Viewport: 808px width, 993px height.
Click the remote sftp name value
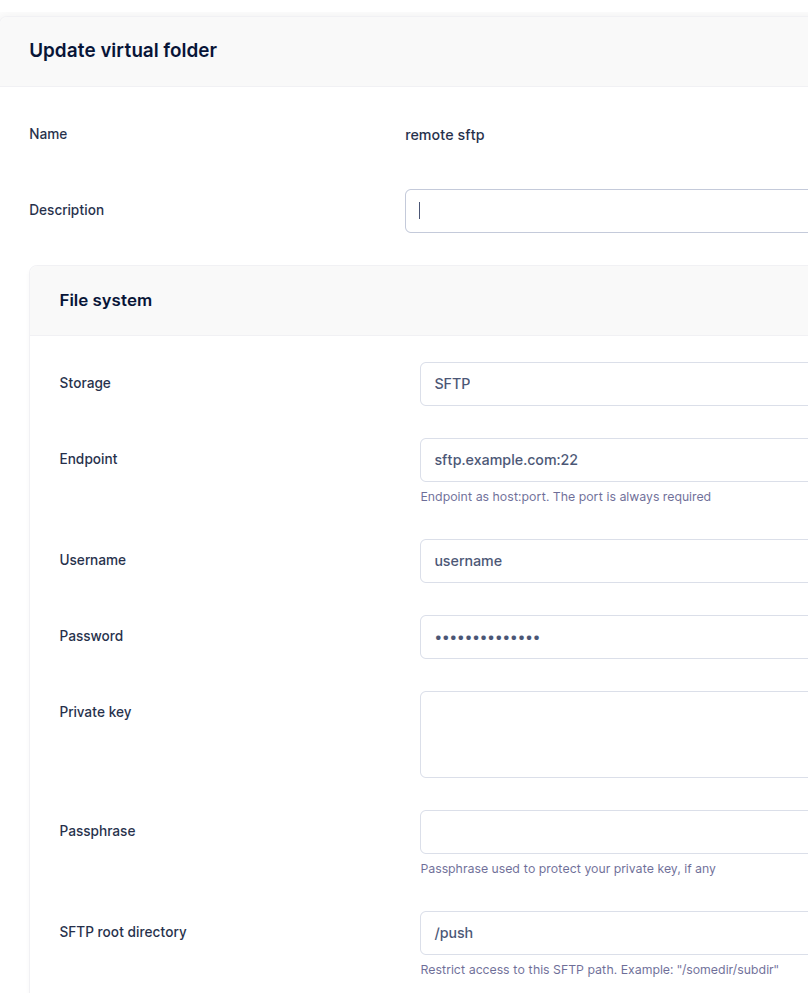445,135
